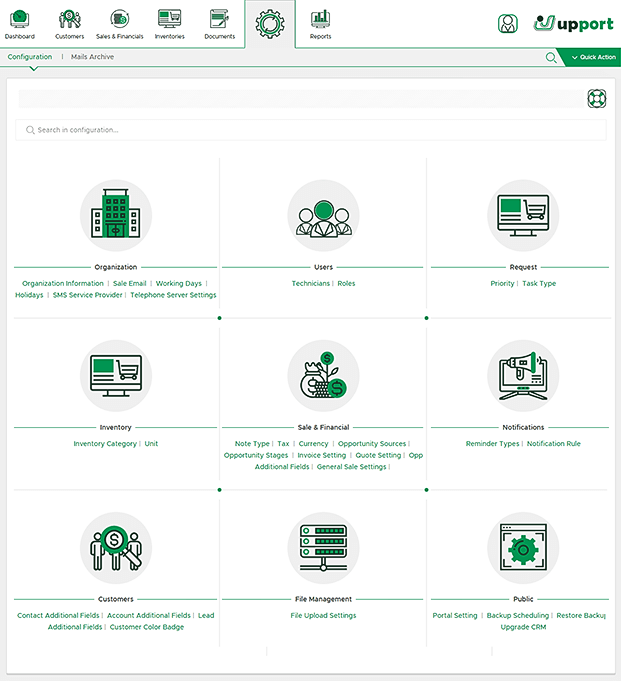Click the File Management server icon

point(324,548)
